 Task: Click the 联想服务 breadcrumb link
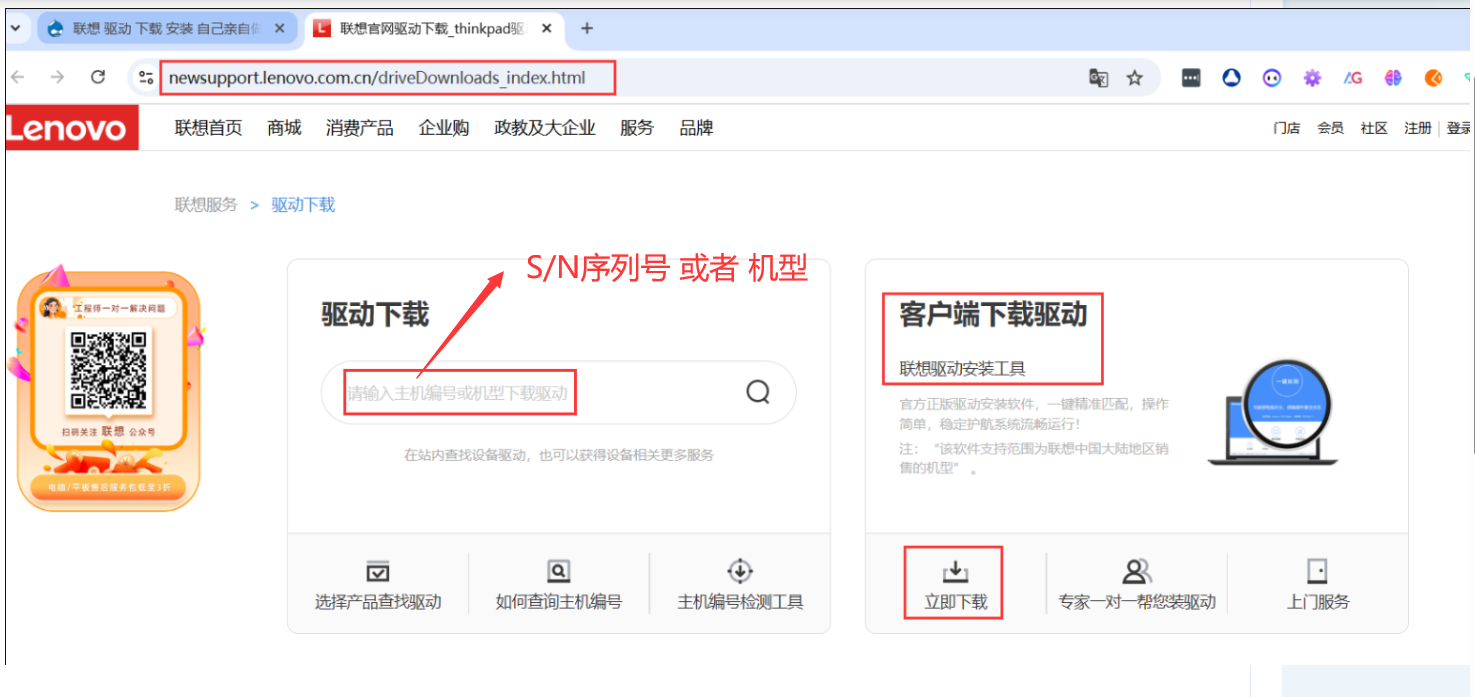click(x=206, y=204)
